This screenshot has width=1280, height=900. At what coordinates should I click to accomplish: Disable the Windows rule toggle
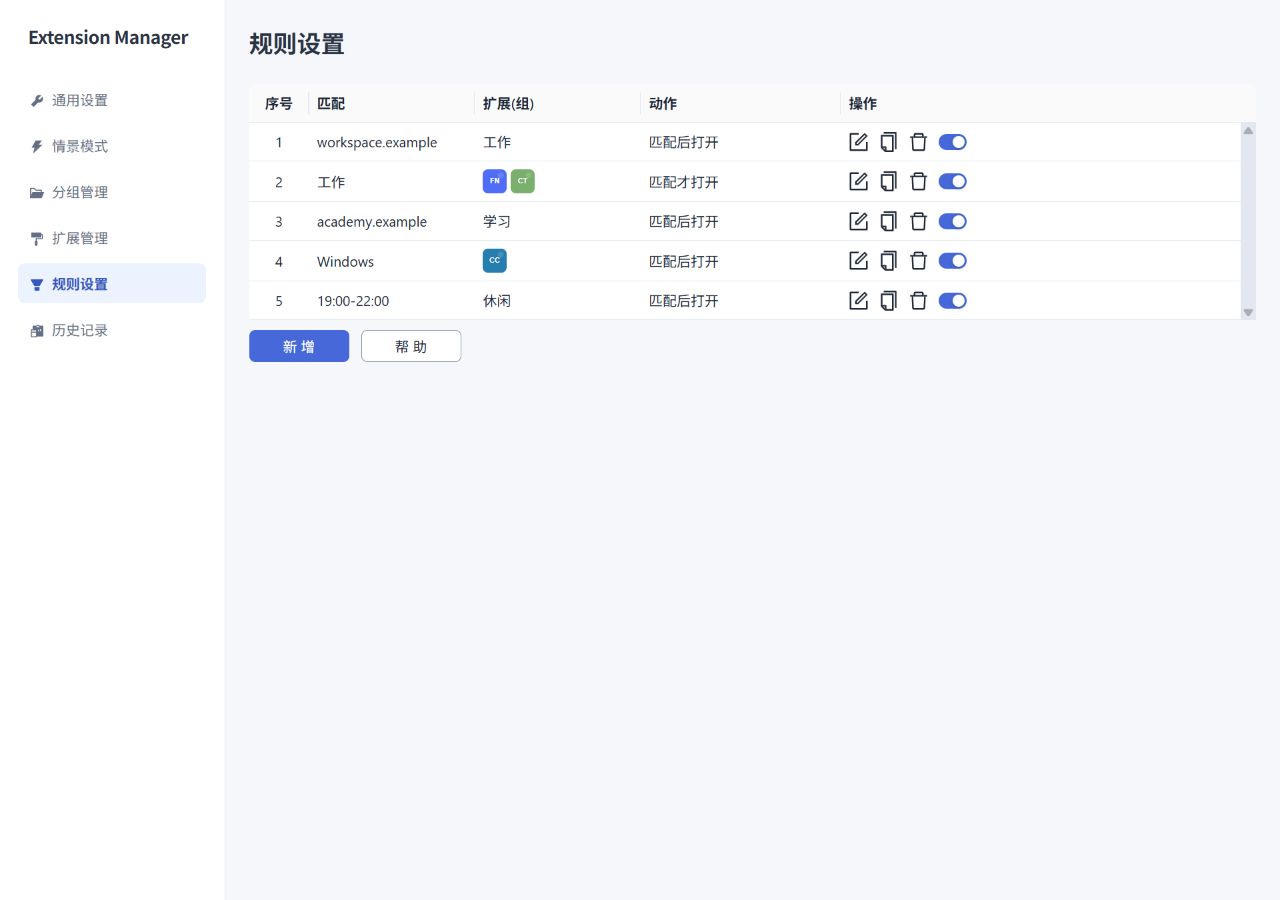pyautogui.click(x=952, y=261)
